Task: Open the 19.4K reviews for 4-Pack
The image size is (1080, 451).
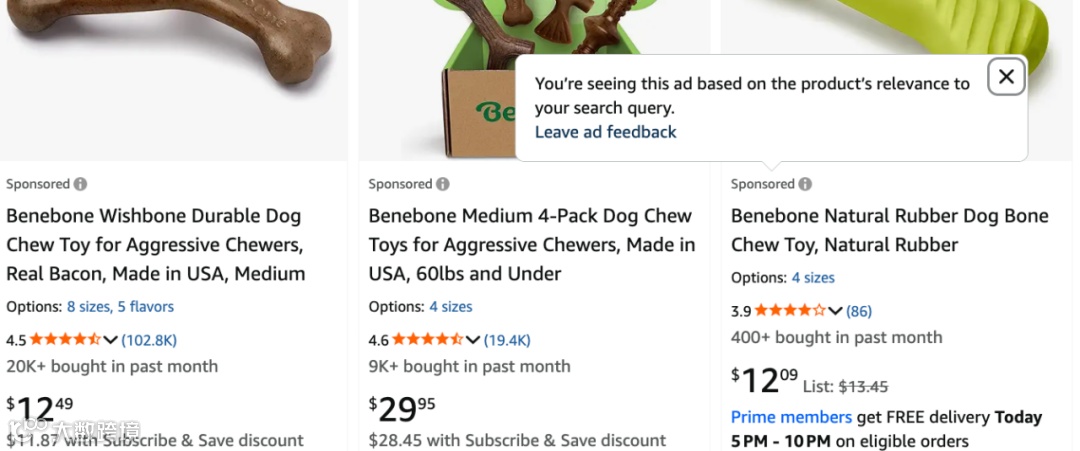Action: (x=507, y=340)
